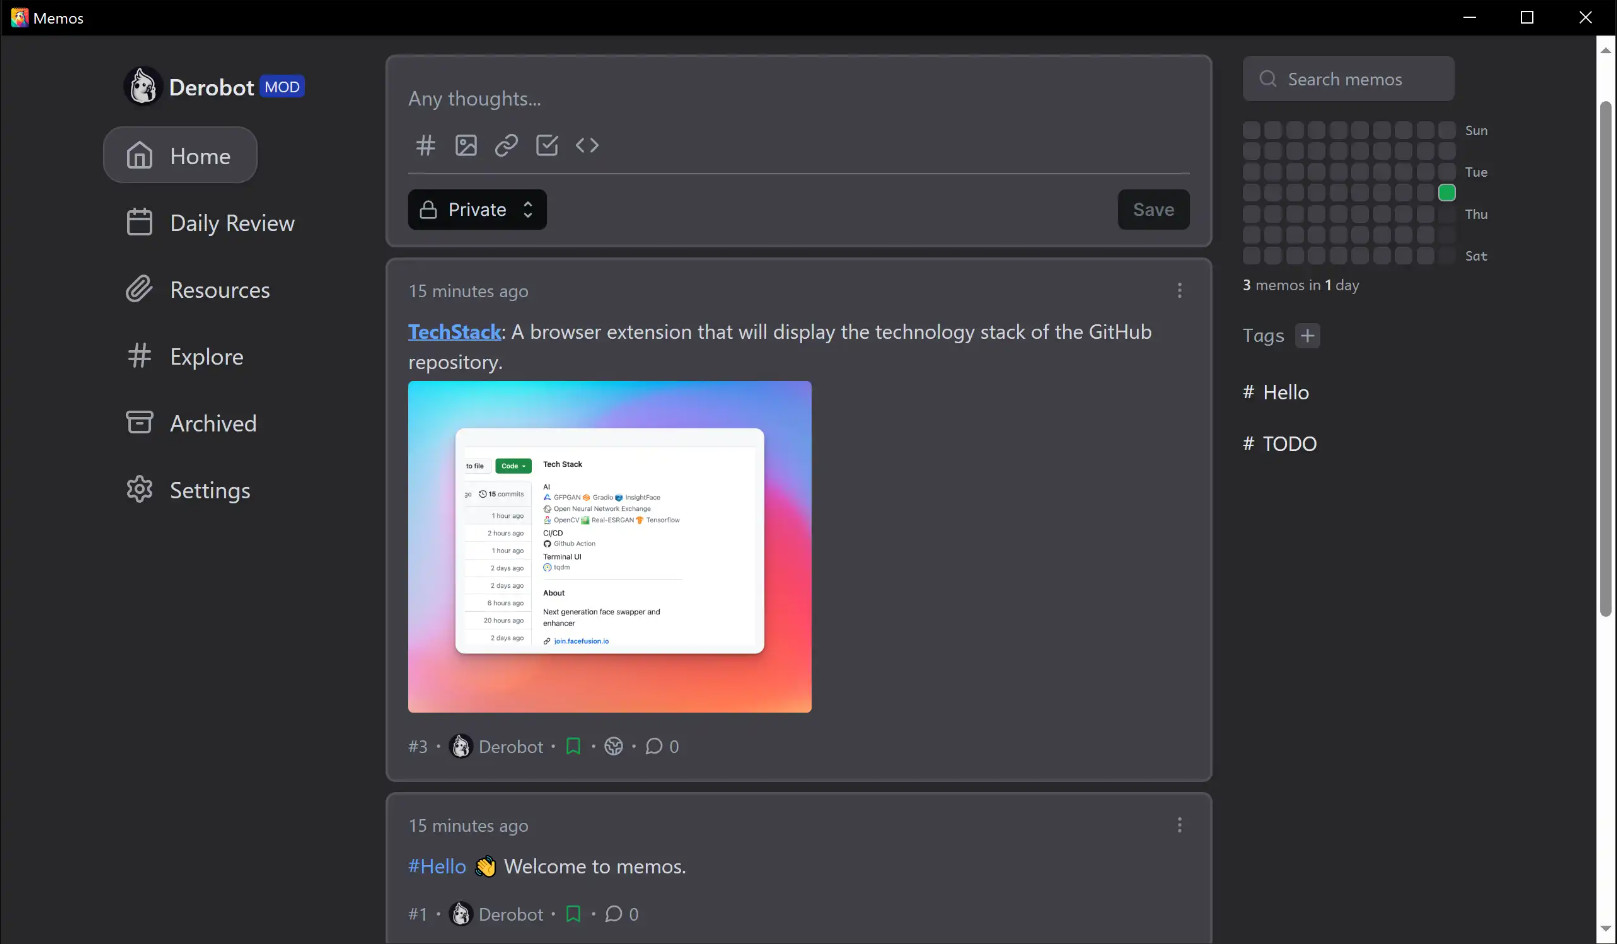Click the memo ID #3 label
Screen dimensions: 1617x944
click(x=418, y=747)
